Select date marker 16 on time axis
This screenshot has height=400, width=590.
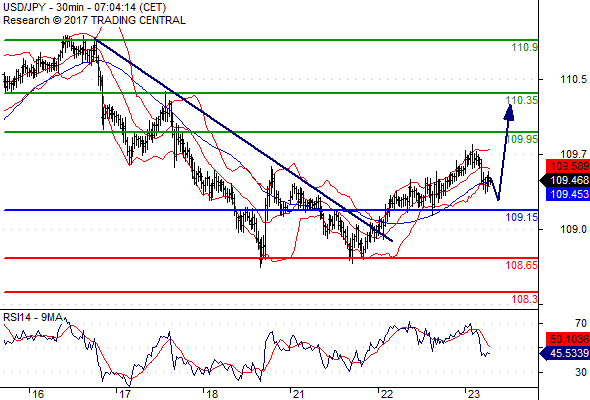[38, 394]
